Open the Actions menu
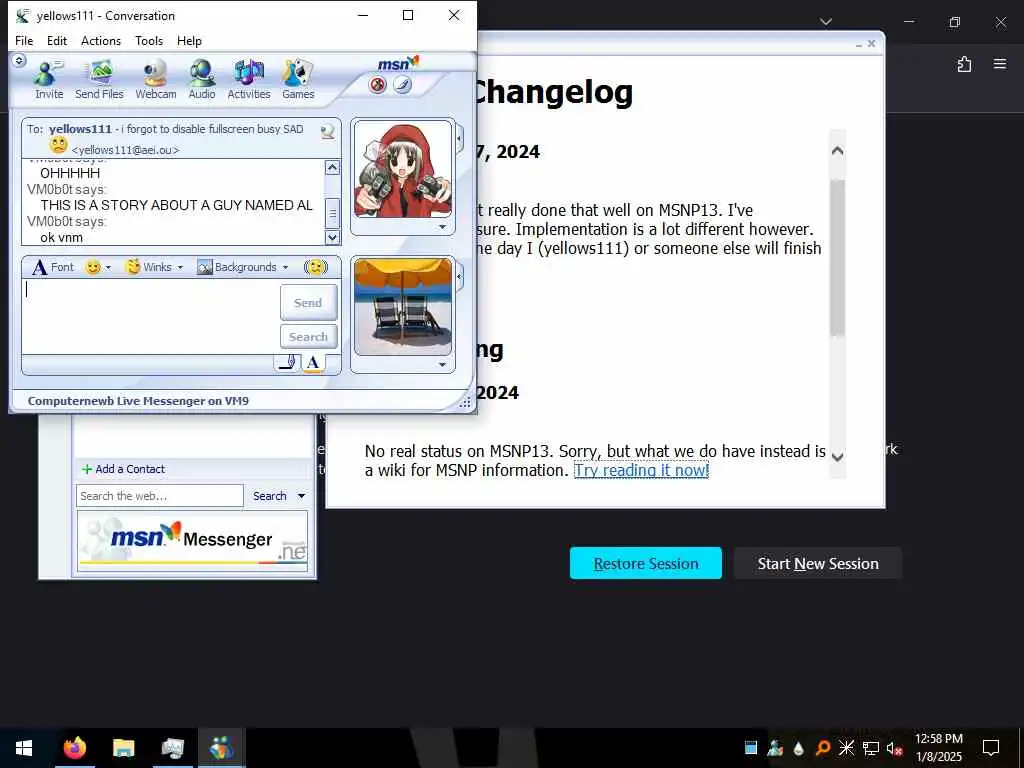Viewport: 1024px width, 768px height. coord(101,40)
